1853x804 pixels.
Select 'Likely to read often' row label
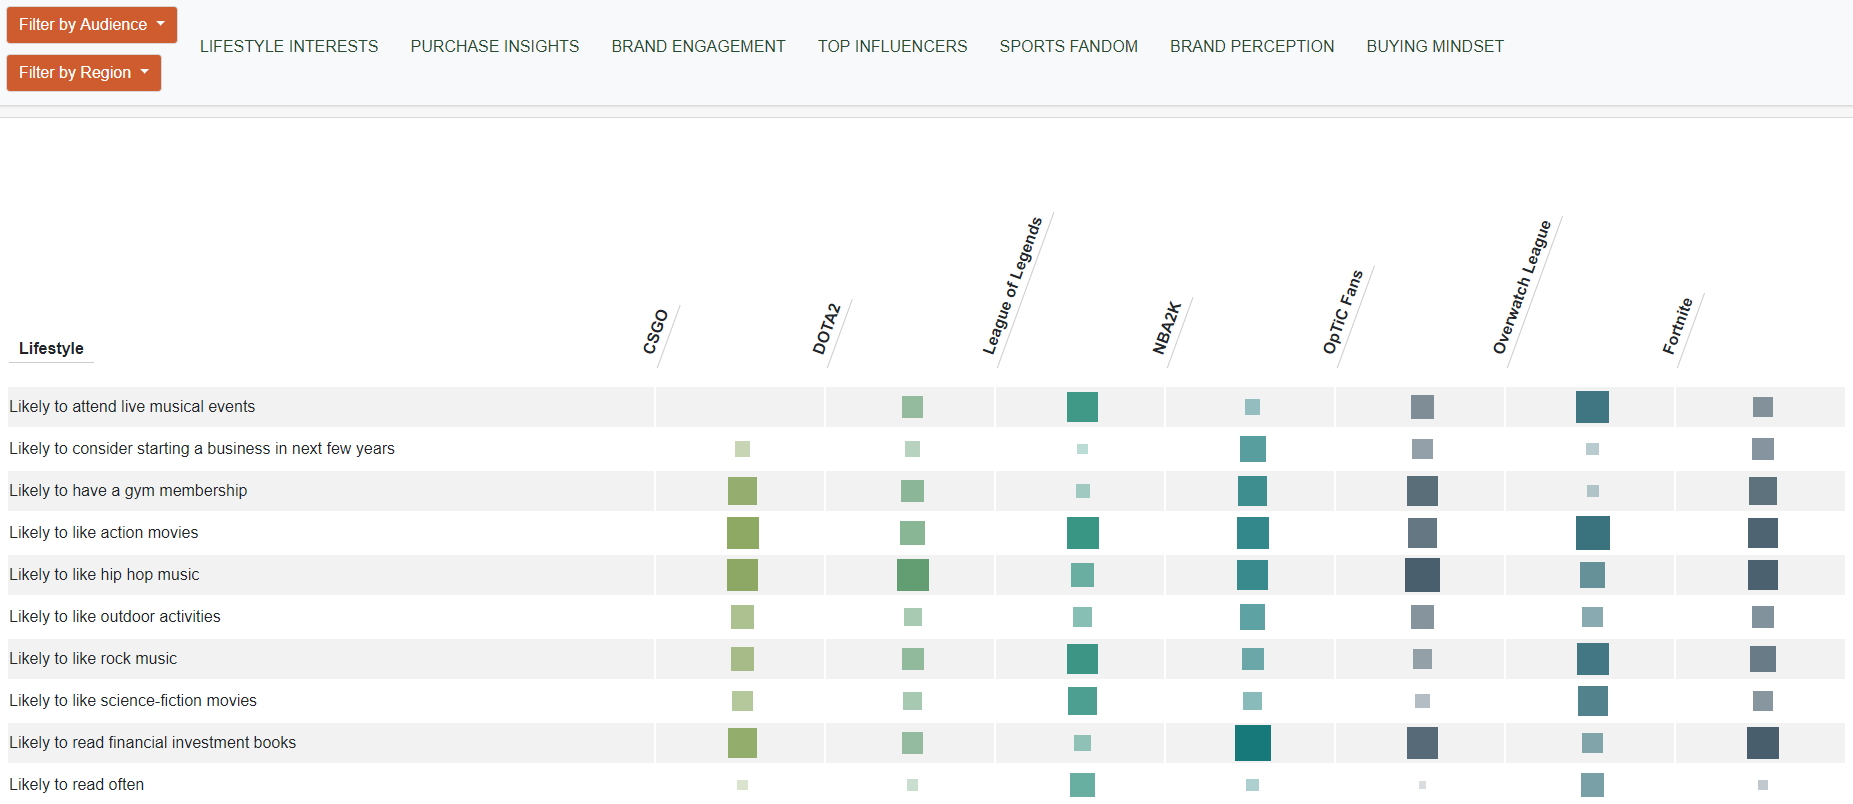(77, 784)
